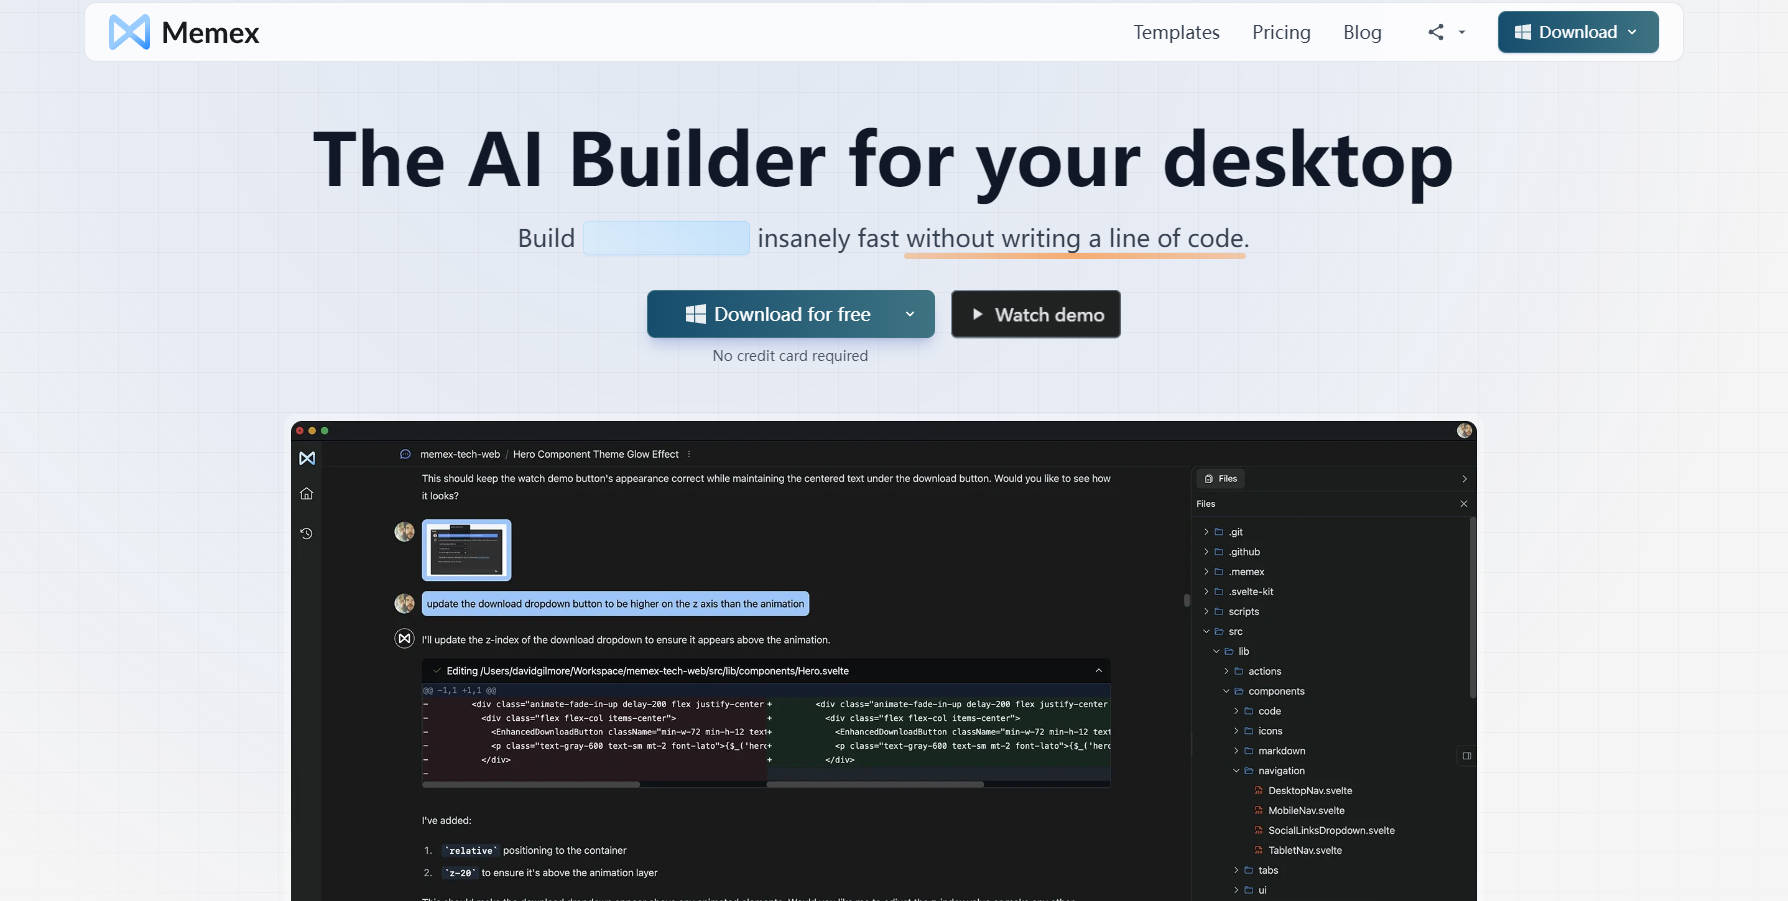
Task: Open the ellipsis menu after Hero Component Theme Glow Effect
Action: click(689, 453)
